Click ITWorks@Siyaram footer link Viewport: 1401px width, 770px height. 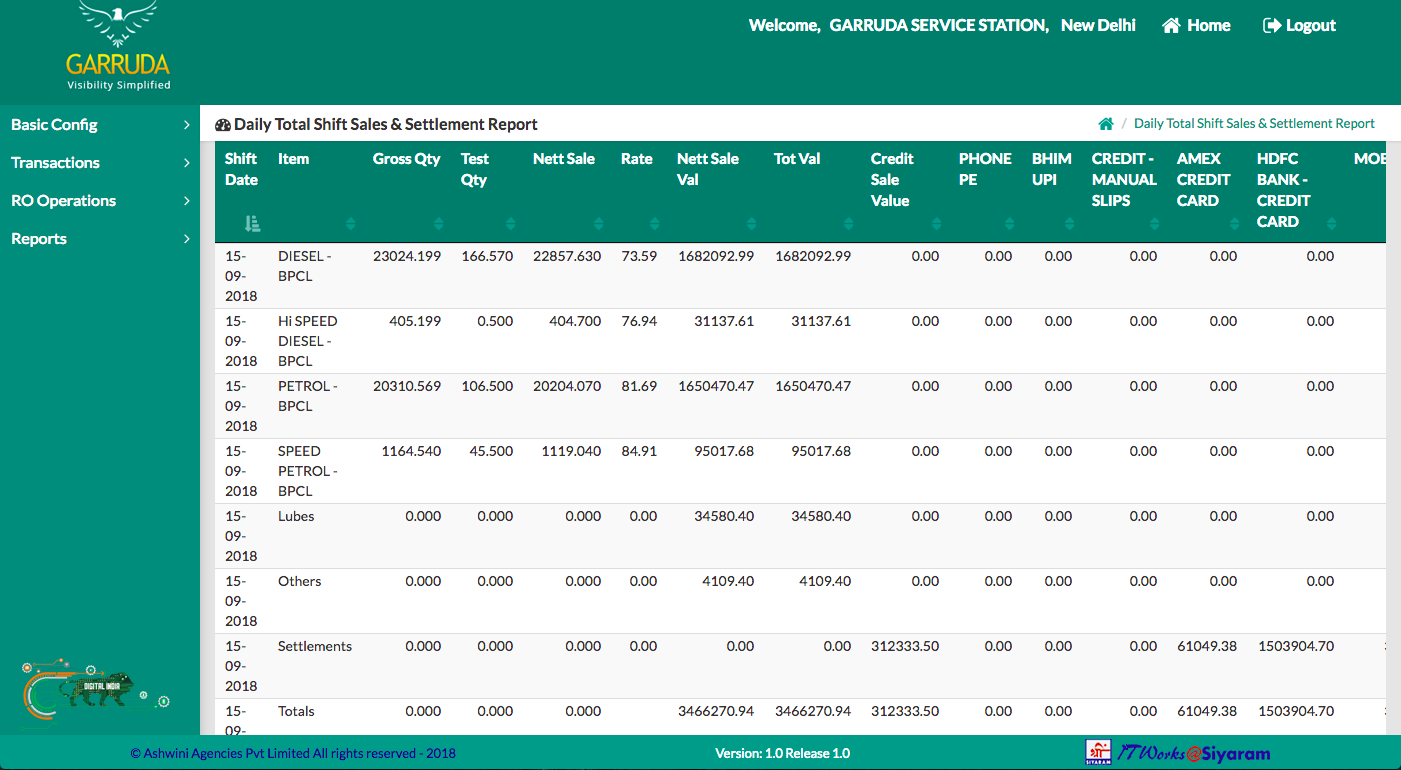(1193, 753)
